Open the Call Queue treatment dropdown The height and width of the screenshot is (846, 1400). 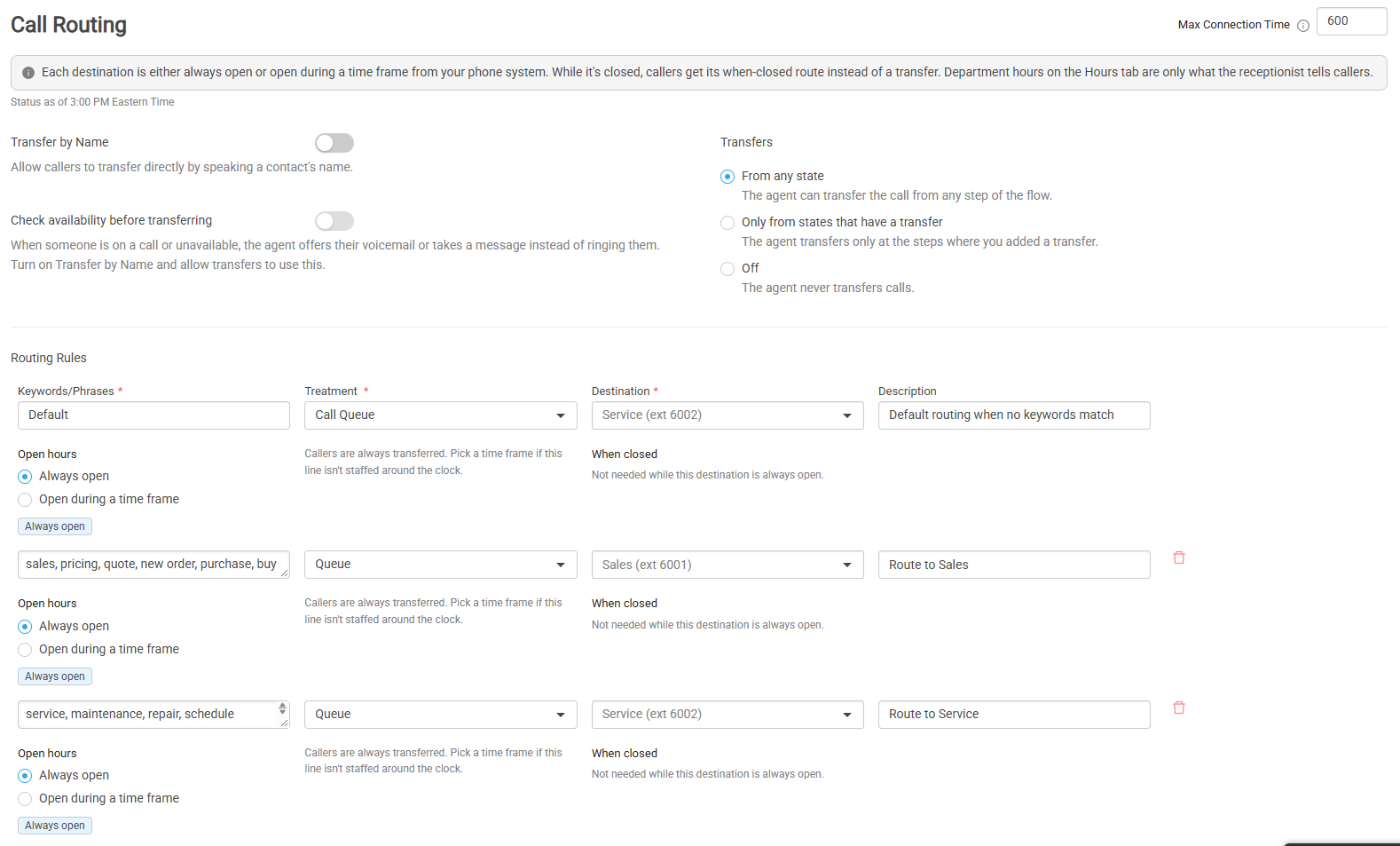coord(440,415)
